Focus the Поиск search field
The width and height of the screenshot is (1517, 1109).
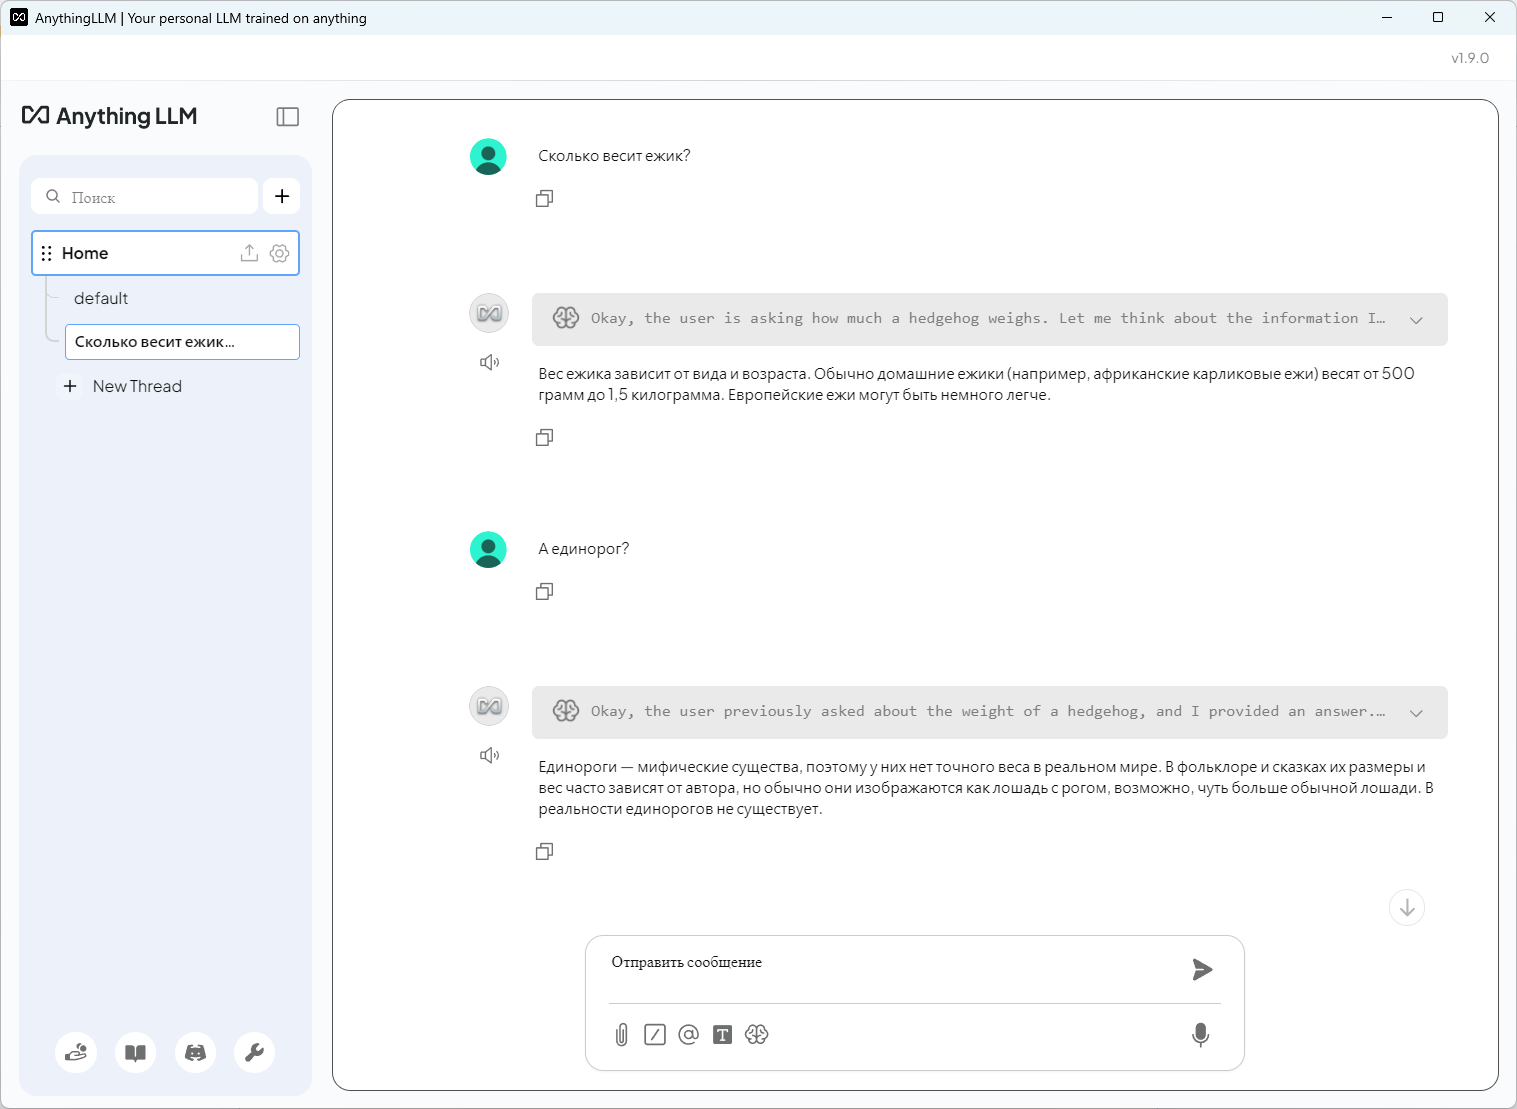click(x=145, y=196)
